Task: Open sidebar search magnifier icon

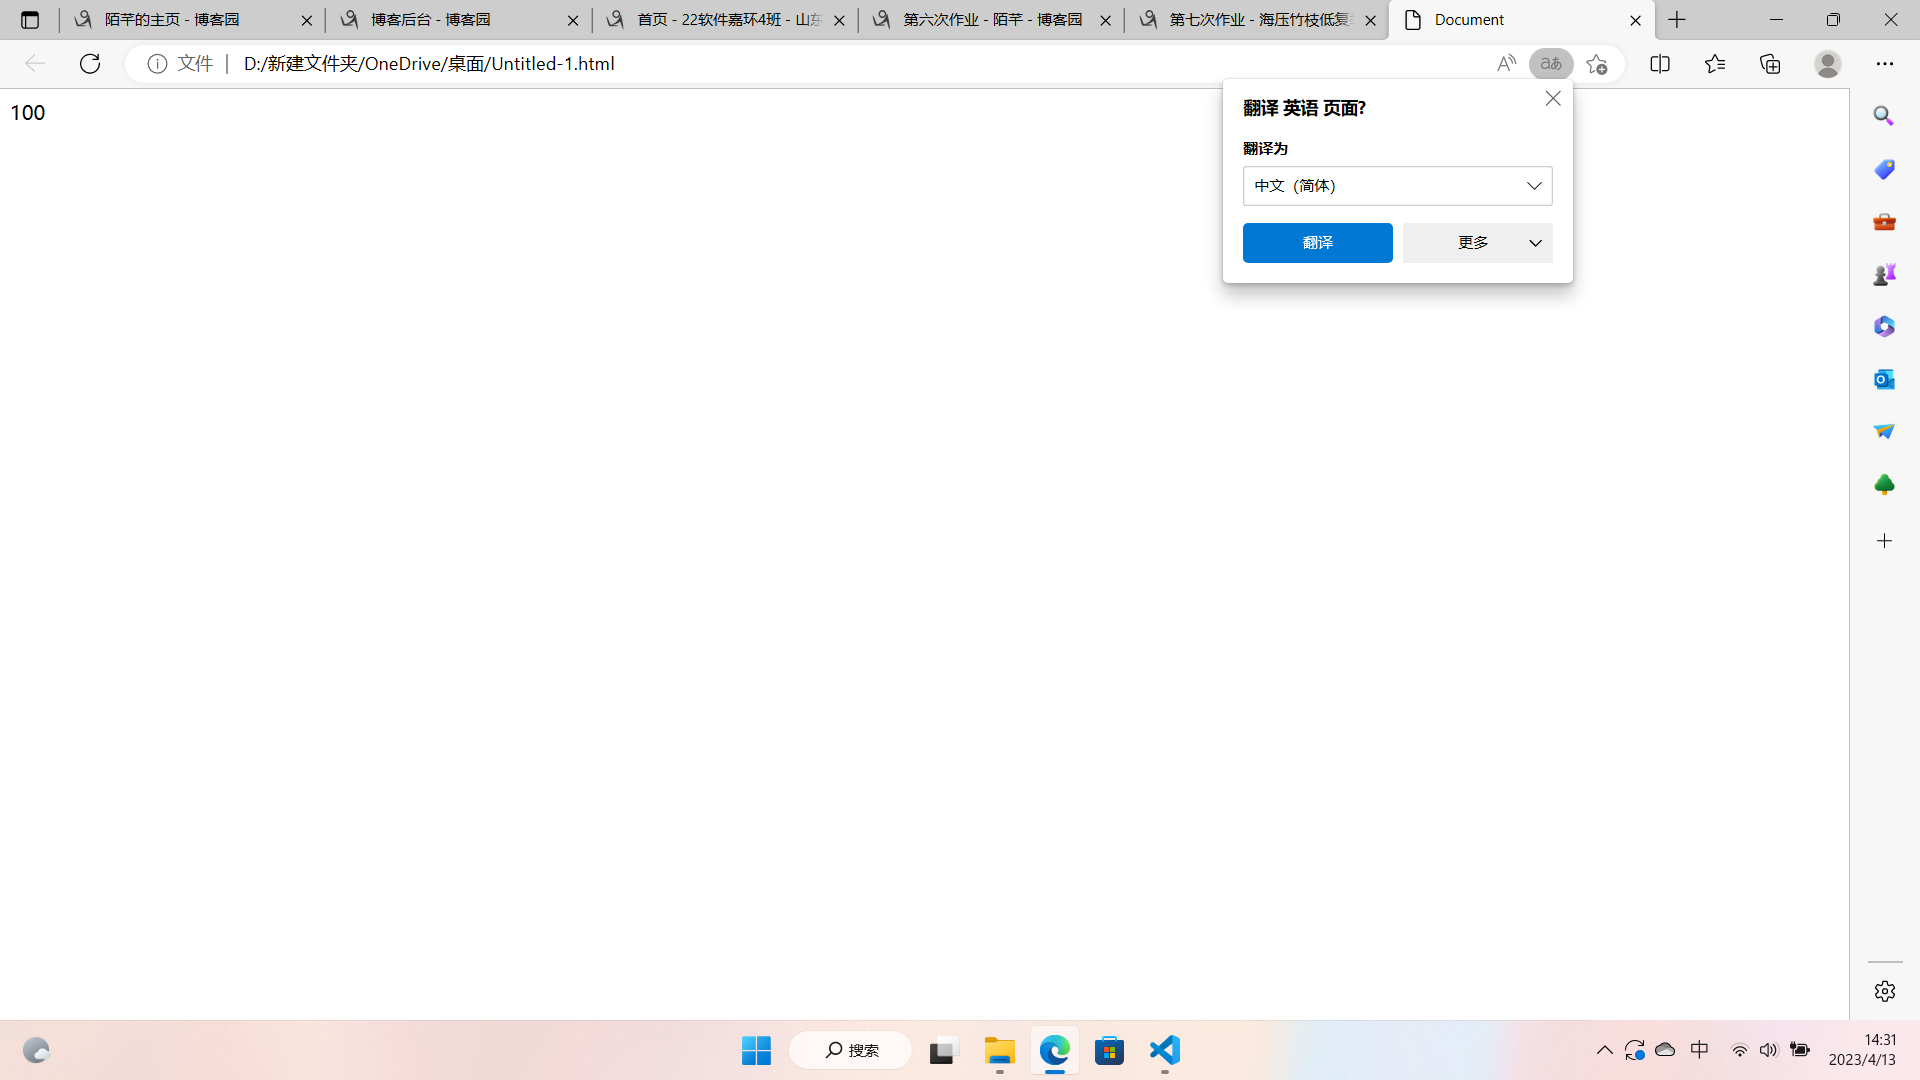Action: (1884, 116)
